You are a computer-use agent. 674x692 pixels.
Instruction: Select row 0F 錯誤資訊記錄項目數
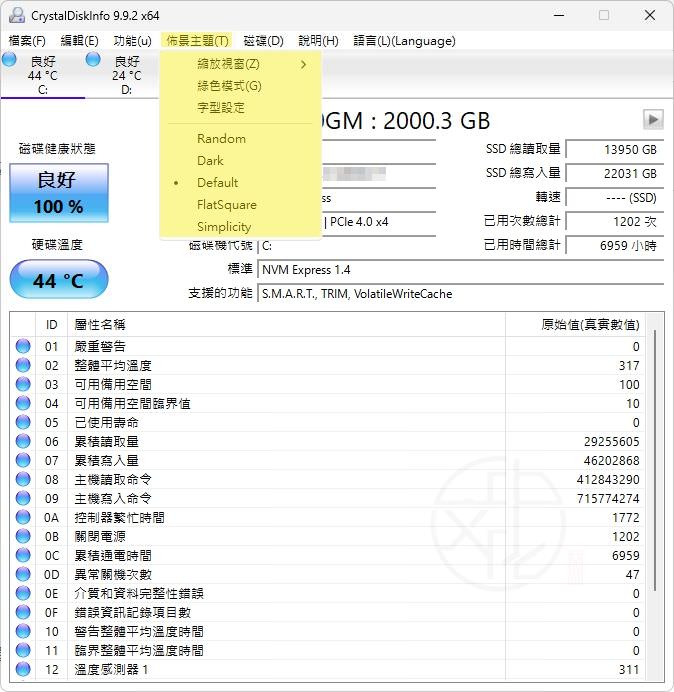tap(328, 612)
